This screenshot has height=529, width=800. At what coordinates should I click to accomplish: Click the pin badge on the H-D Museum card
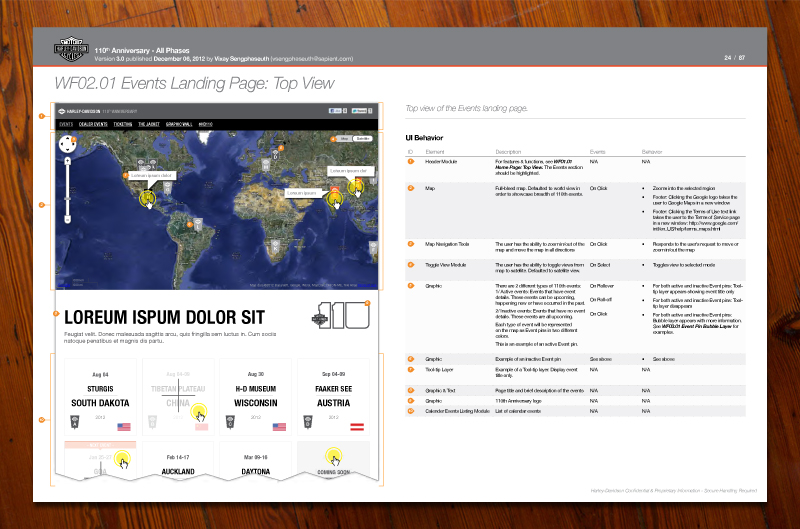[x=230, y=422]
